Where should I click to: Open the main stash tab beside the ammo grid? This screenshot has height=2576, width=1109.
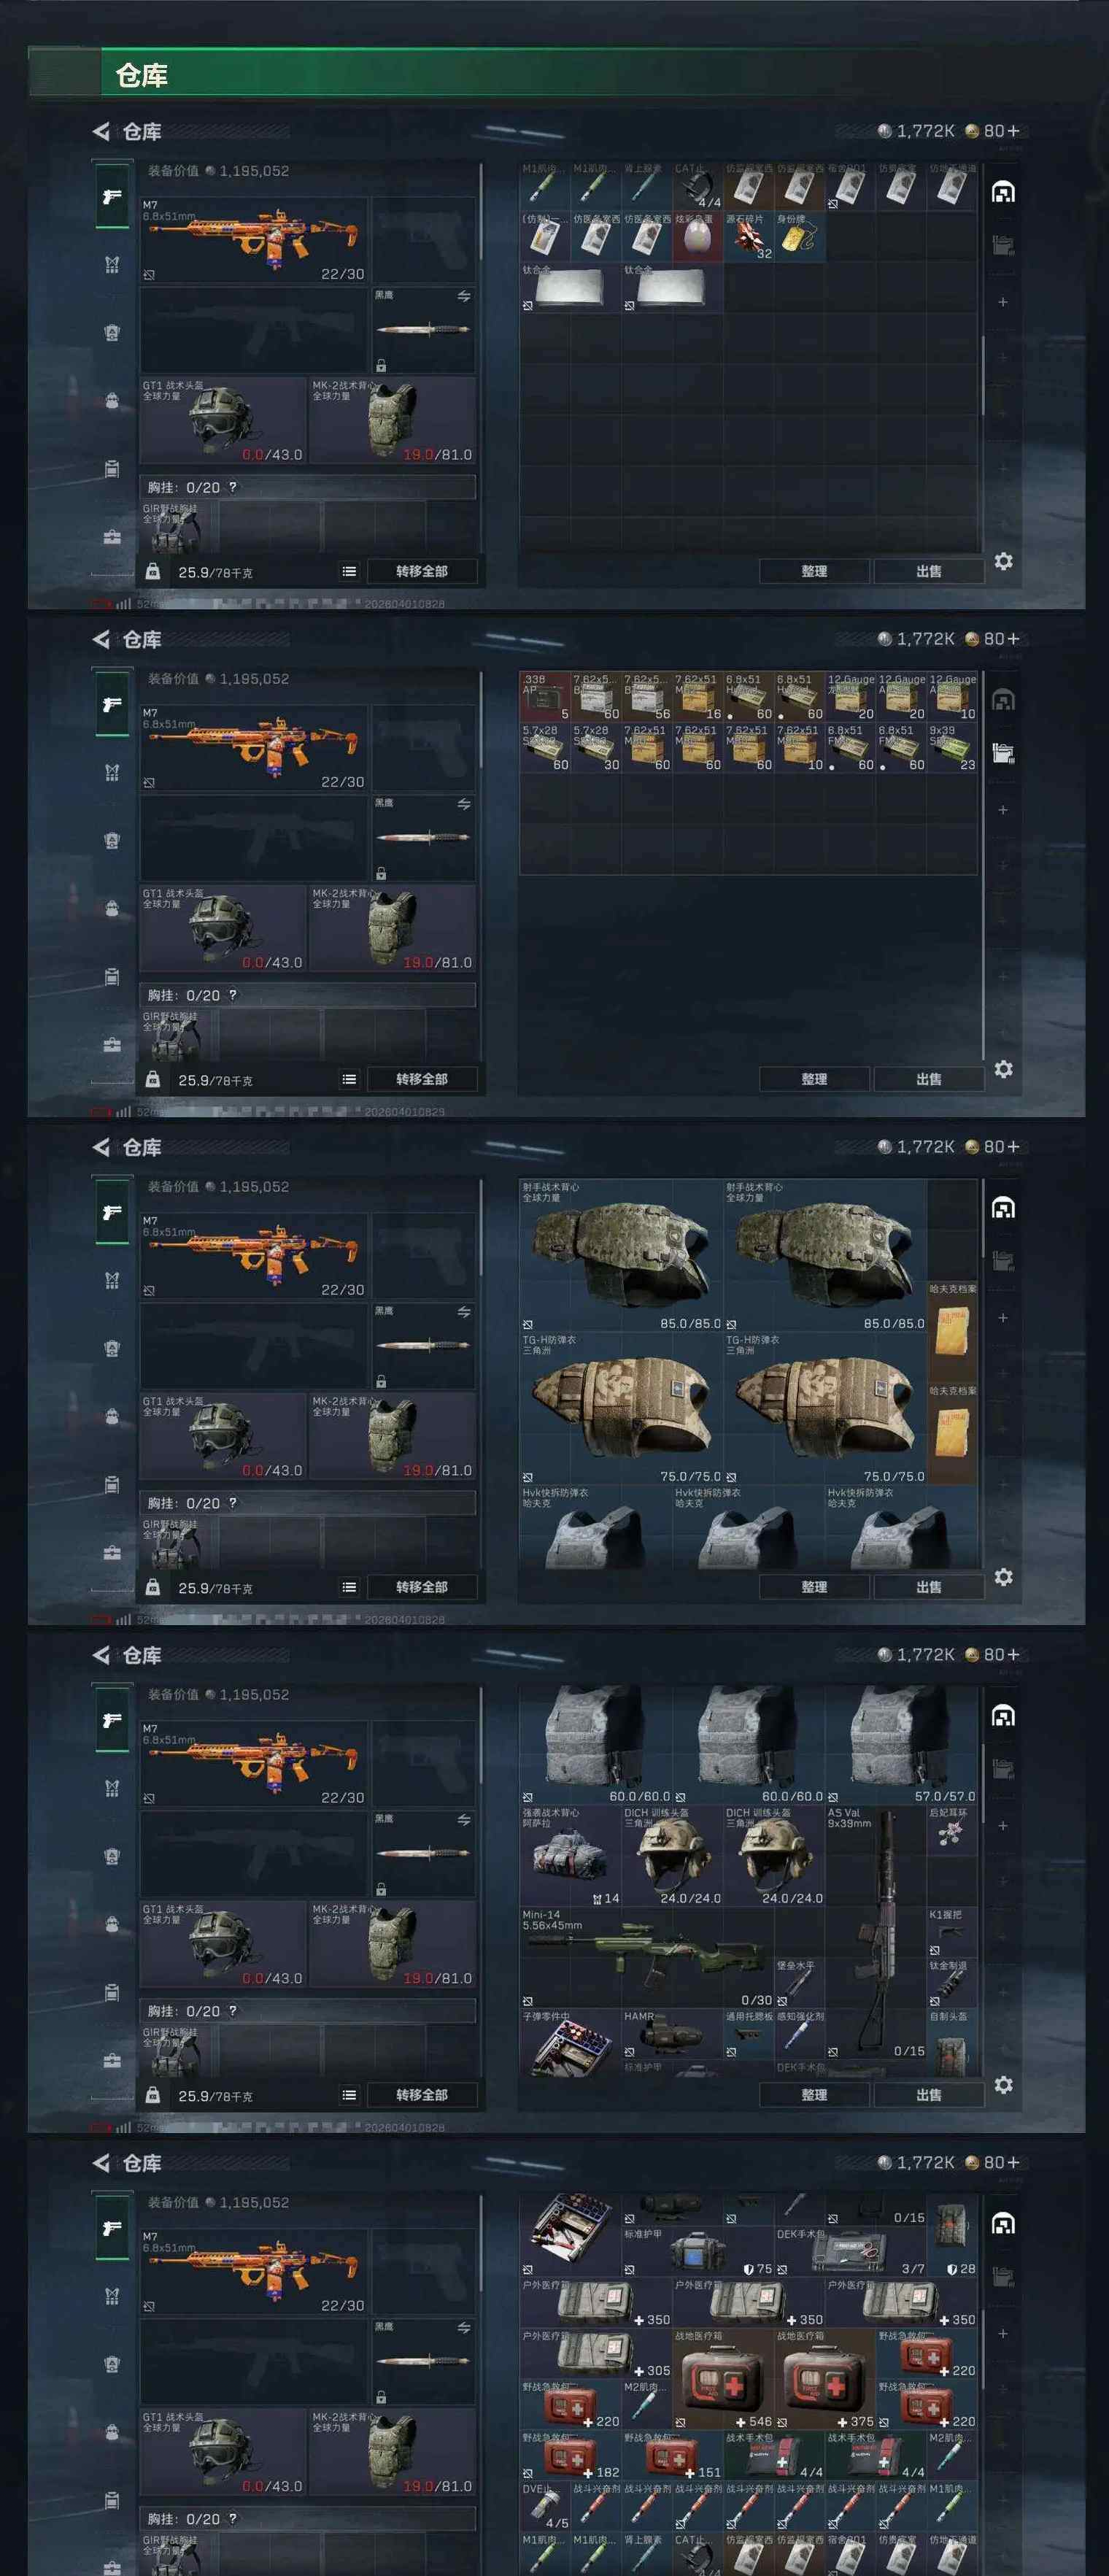(x=1003, y=699)
